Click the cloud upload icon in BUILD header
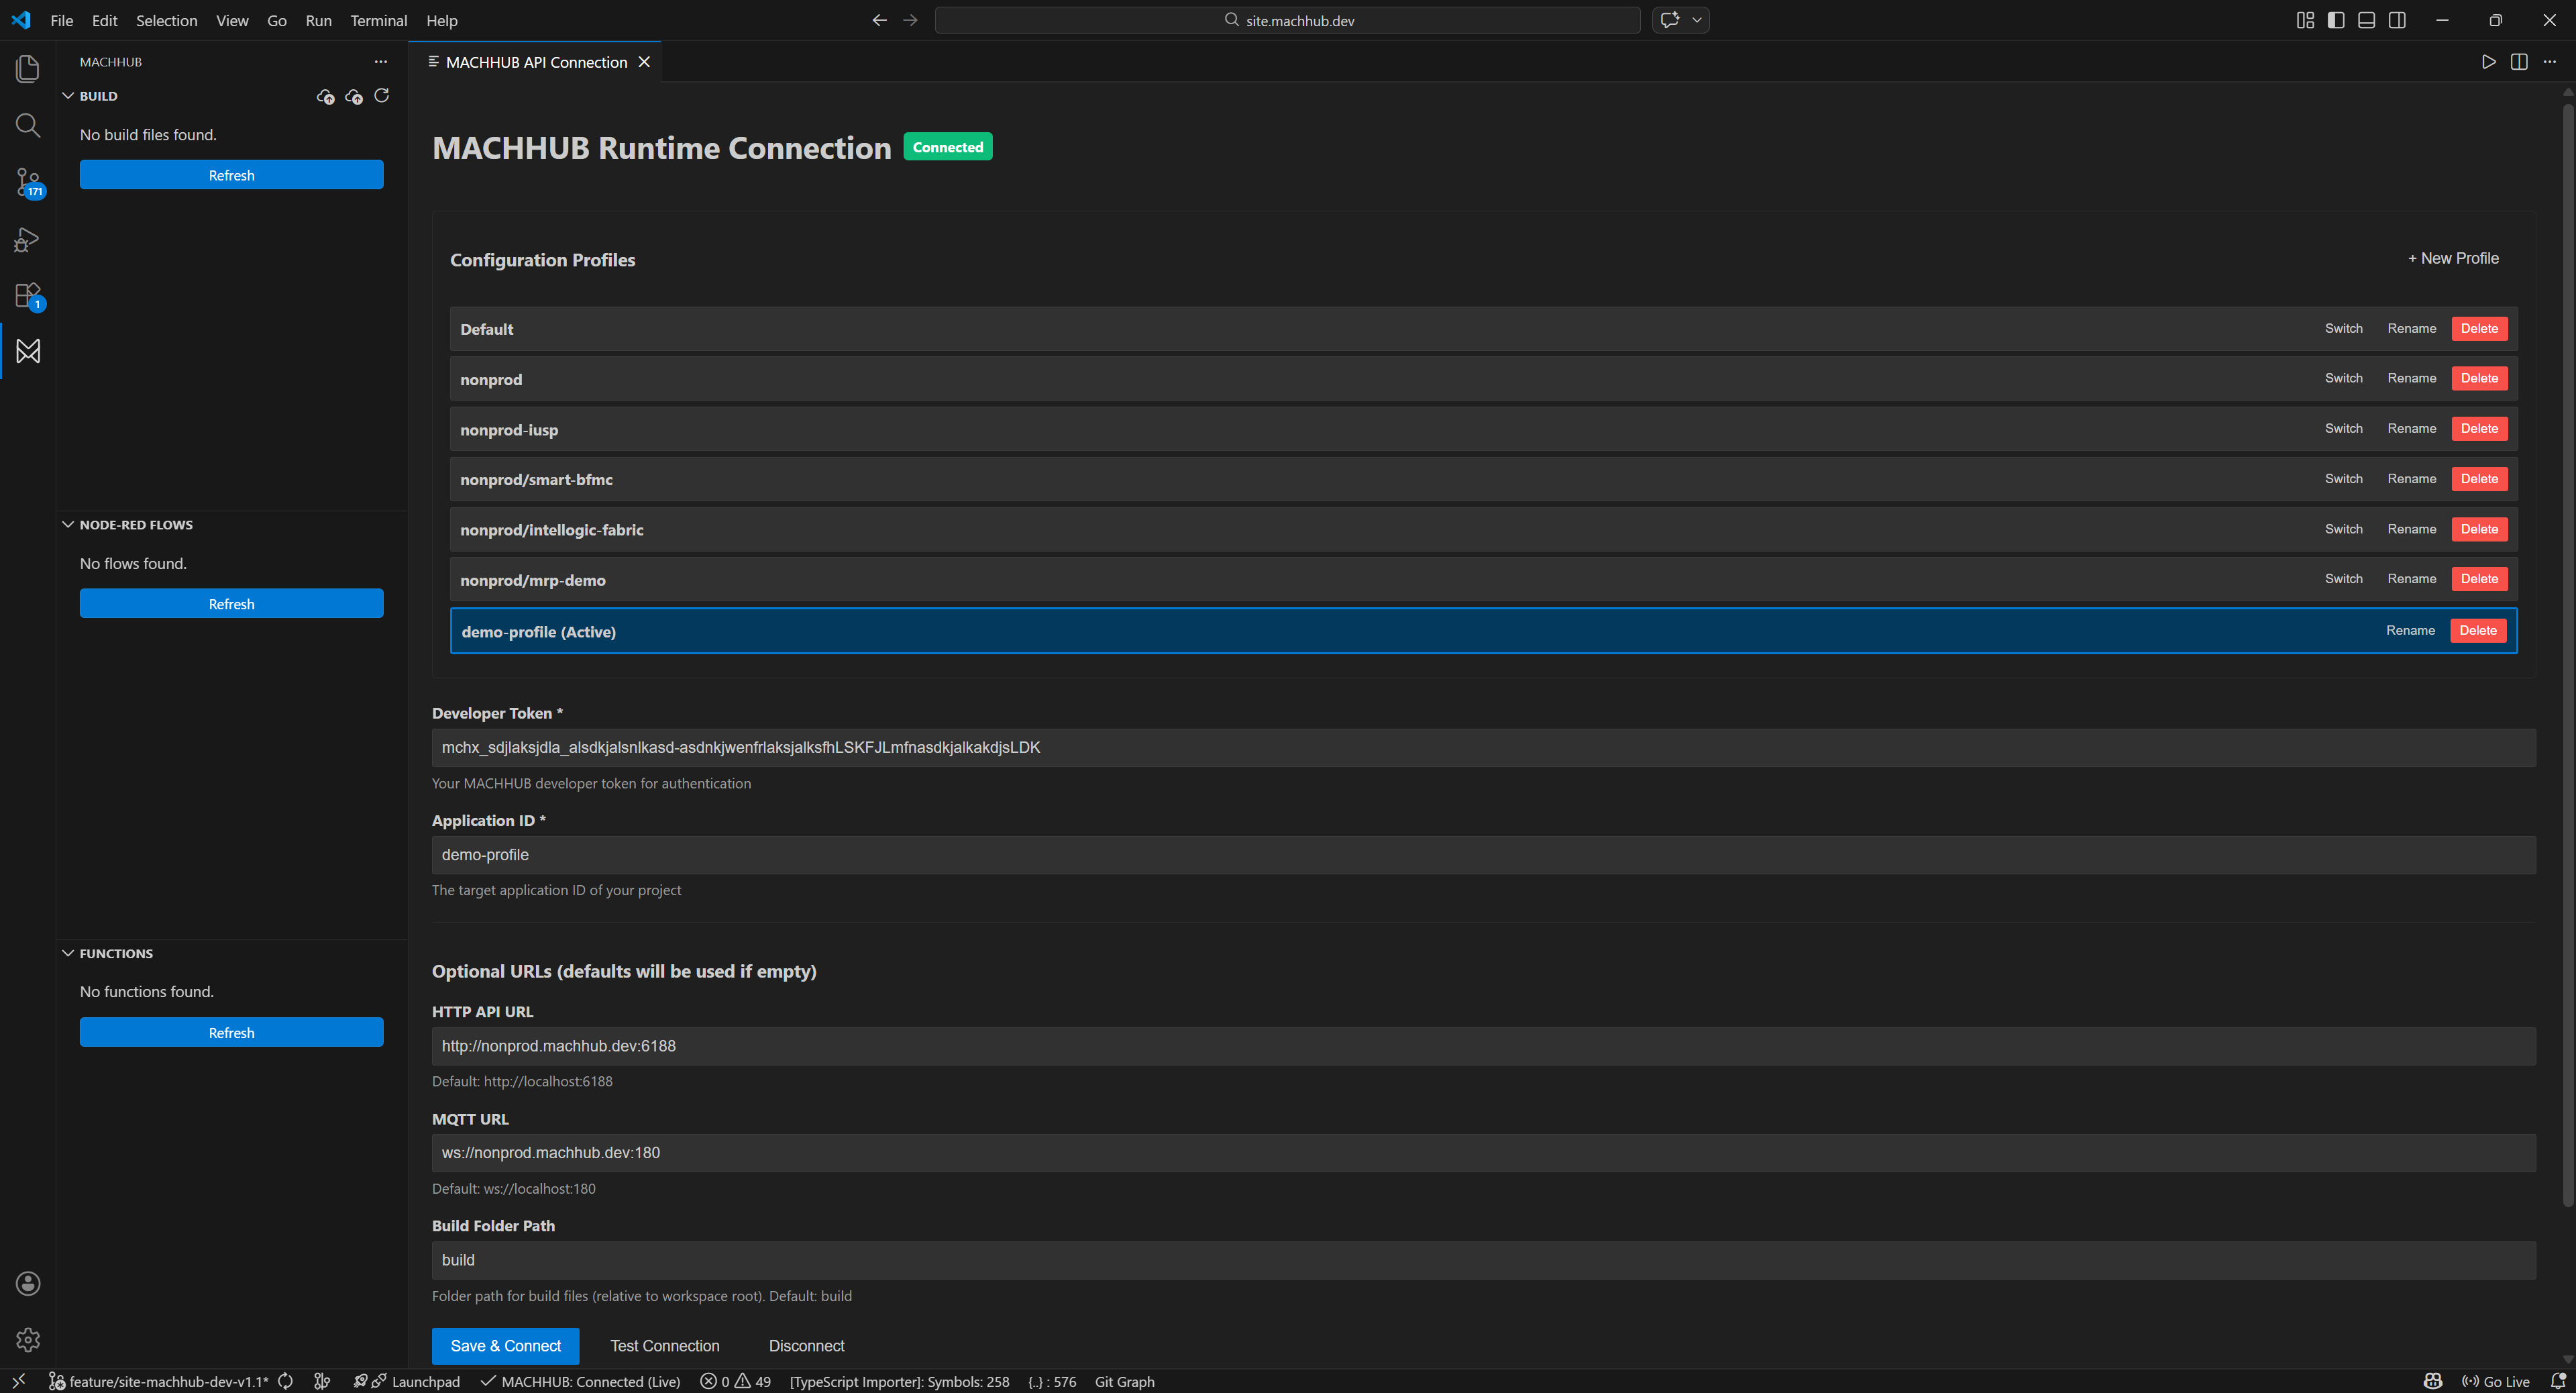Image resolution: width=2576 pixels, height=1393 pixels. (325, 96)
